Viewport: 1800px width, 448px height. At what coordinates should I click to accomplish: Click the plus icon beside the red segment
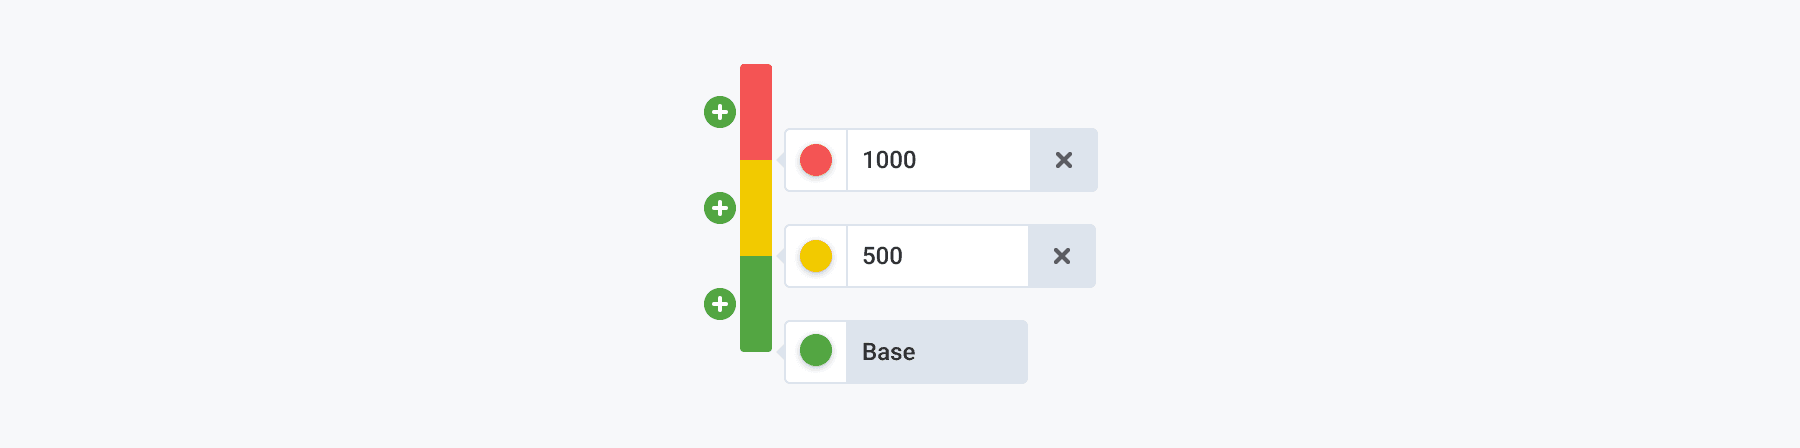720,112
